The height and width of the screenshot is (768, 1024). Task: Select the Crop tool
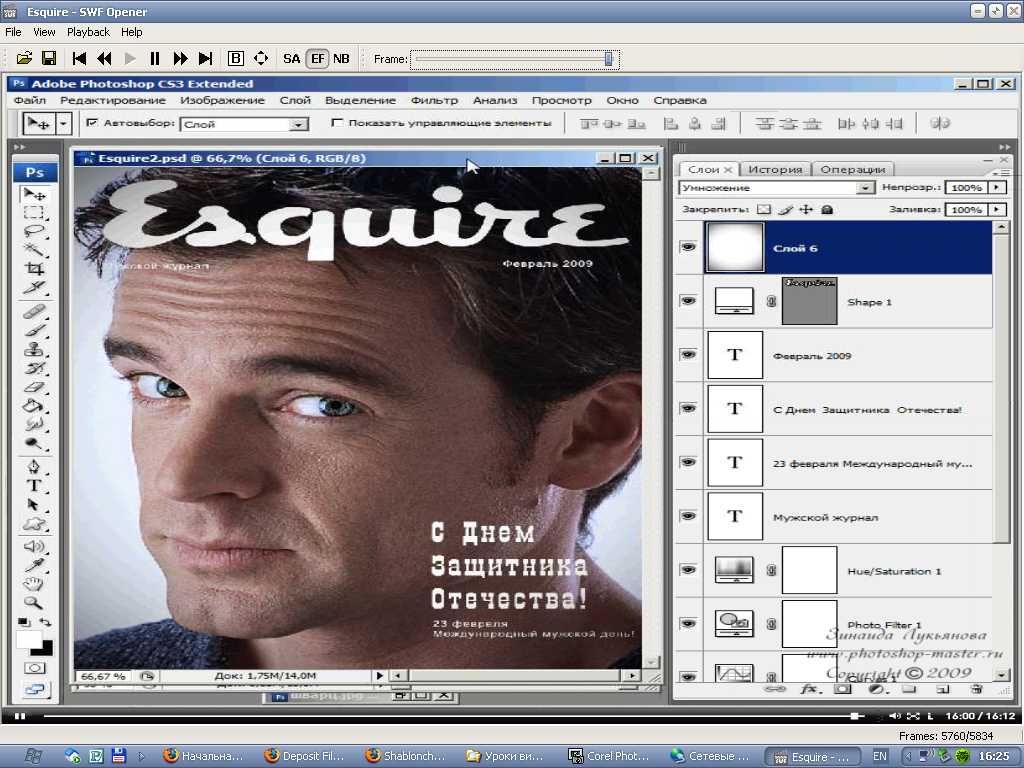[34, 268]
